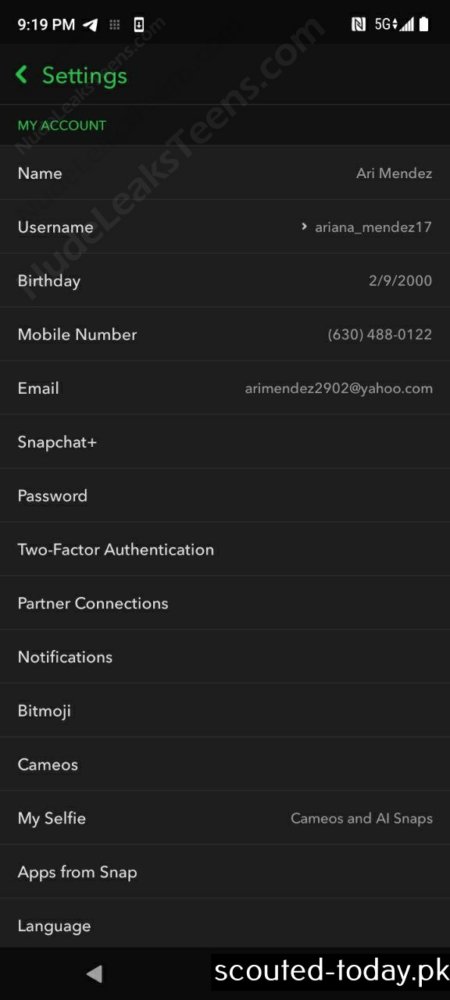Open Two-Factor Authentication settings
The image size is (450, 1000).
click(225, 549)
